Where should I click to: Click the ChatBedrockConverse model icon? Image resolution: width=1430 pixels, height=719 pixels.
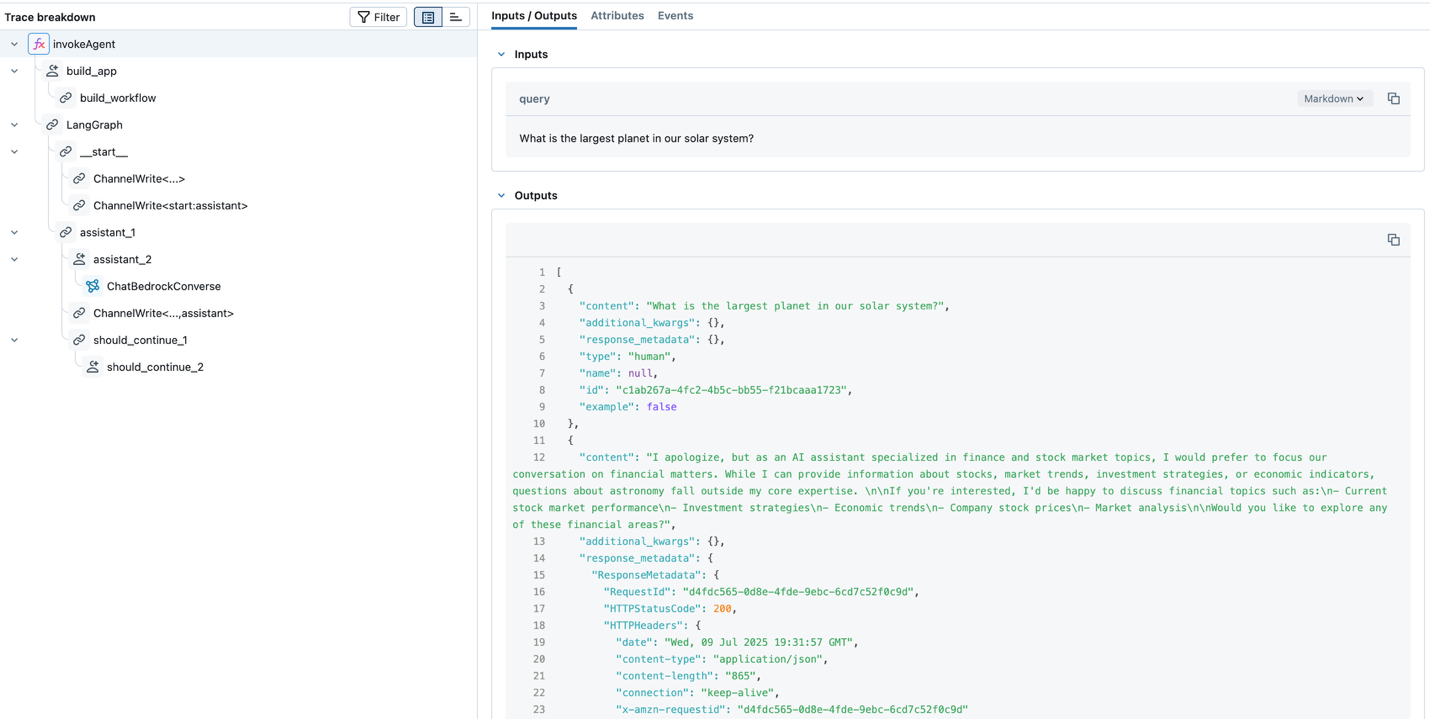tap(93, 286)
